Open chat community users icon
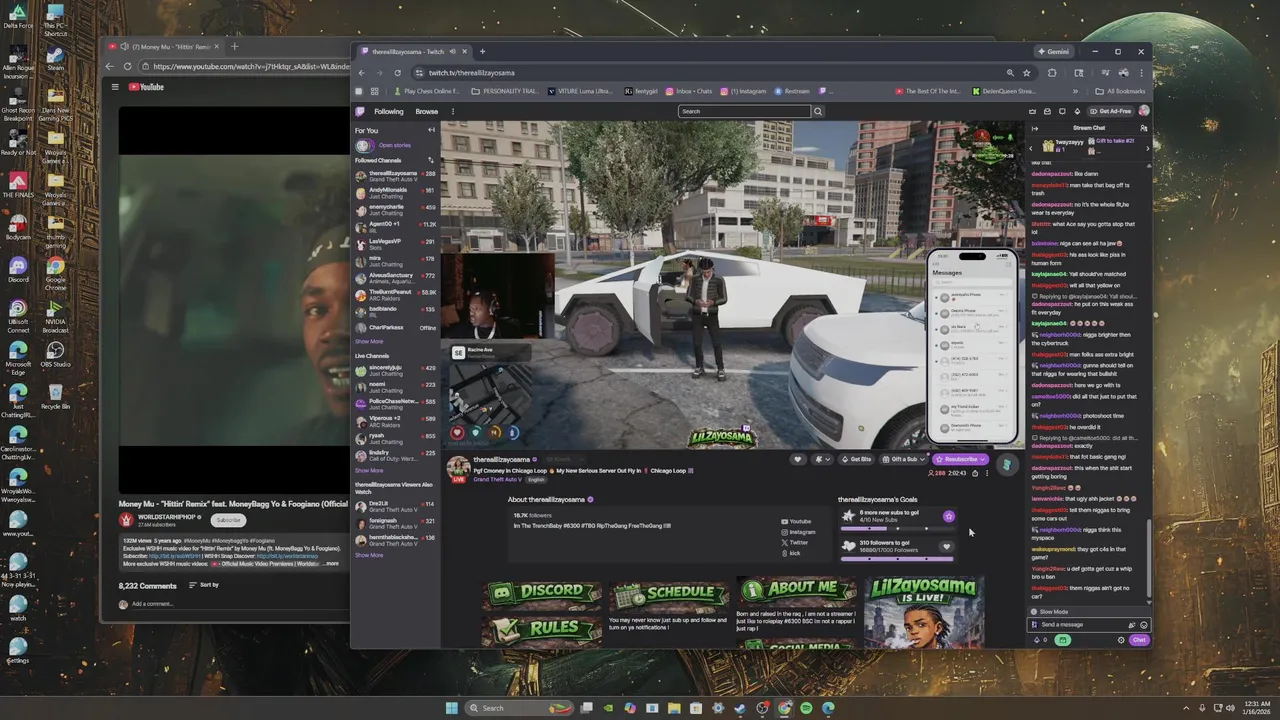1280x720 pixels. 1144,128
